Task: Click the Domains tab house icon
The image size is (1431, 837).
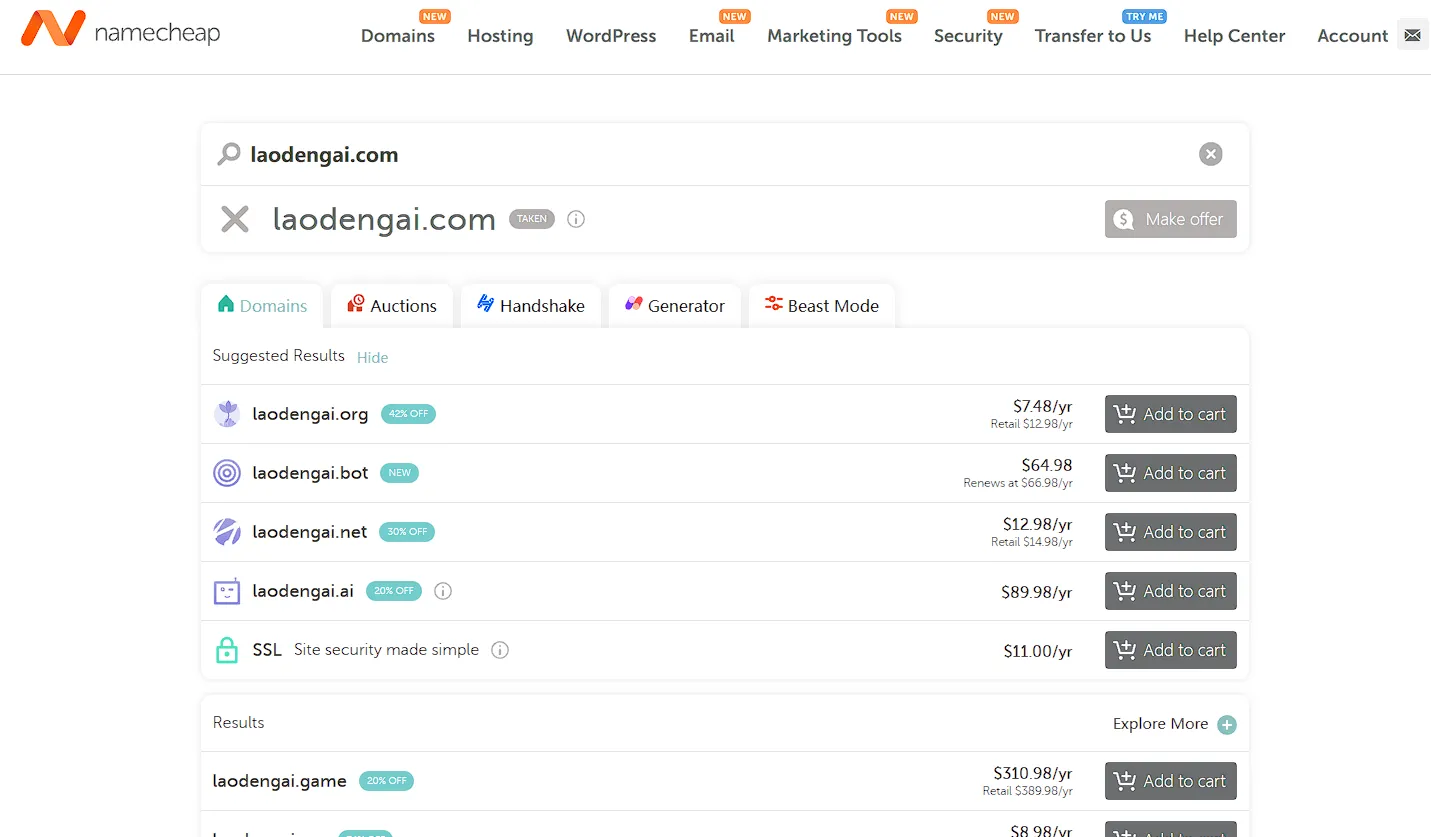Action: (226, 304)
